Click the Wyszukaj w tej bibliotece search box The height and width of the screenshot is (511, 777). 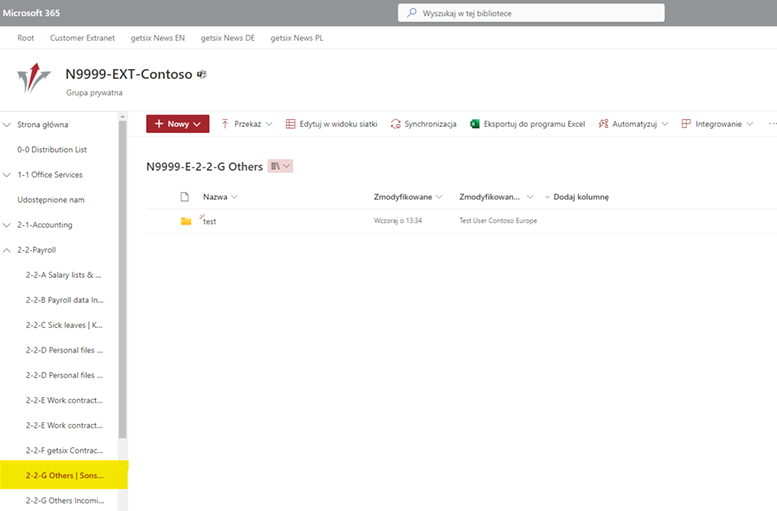(531, 13)
